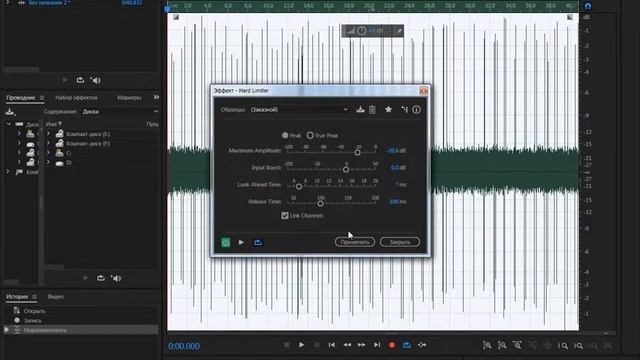Adjust the Look-Ahead Time slider handle
This screenshot has height=360, width=640.
[299, 187]
